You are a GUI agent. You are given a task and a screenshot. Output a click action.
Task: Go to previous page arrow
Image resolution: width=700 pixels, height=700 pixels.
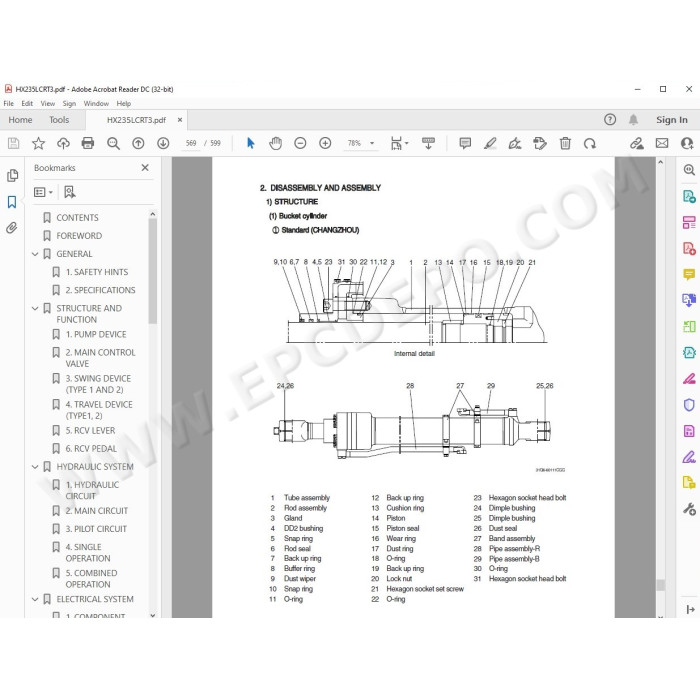pyautogui.click(x=138, y=143)
